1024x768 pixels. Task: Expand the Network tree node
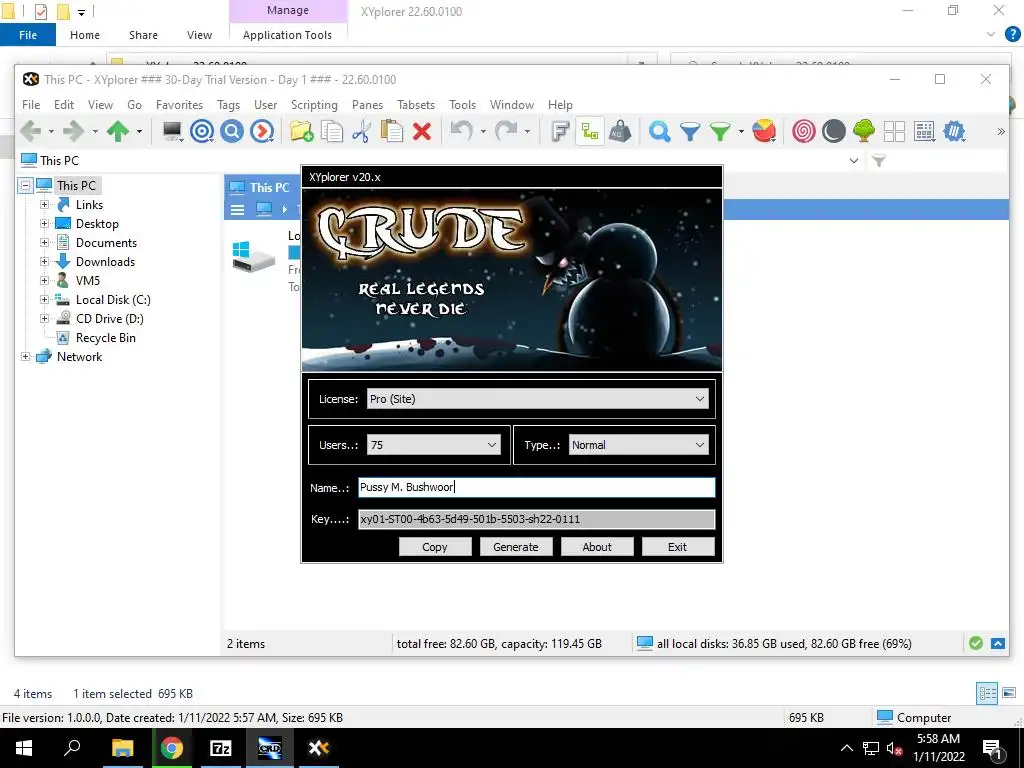coord(25,357)
